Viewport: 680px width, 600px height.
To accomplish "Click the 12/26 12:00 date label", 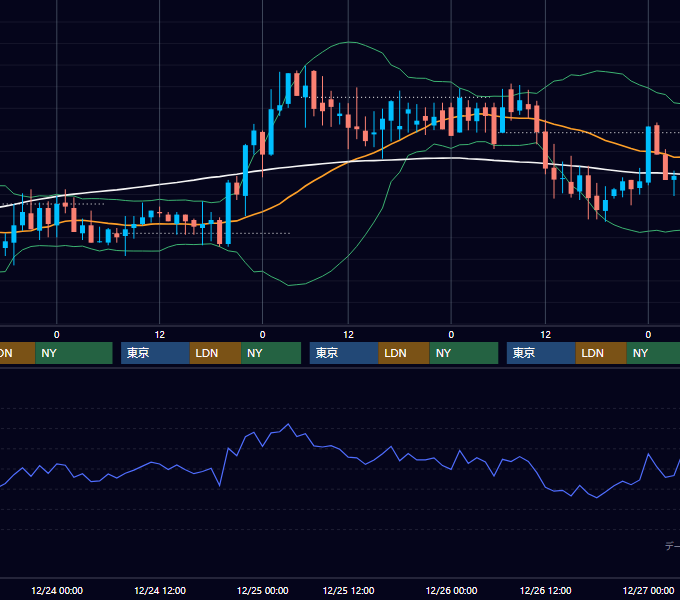I will pos(546,590).
